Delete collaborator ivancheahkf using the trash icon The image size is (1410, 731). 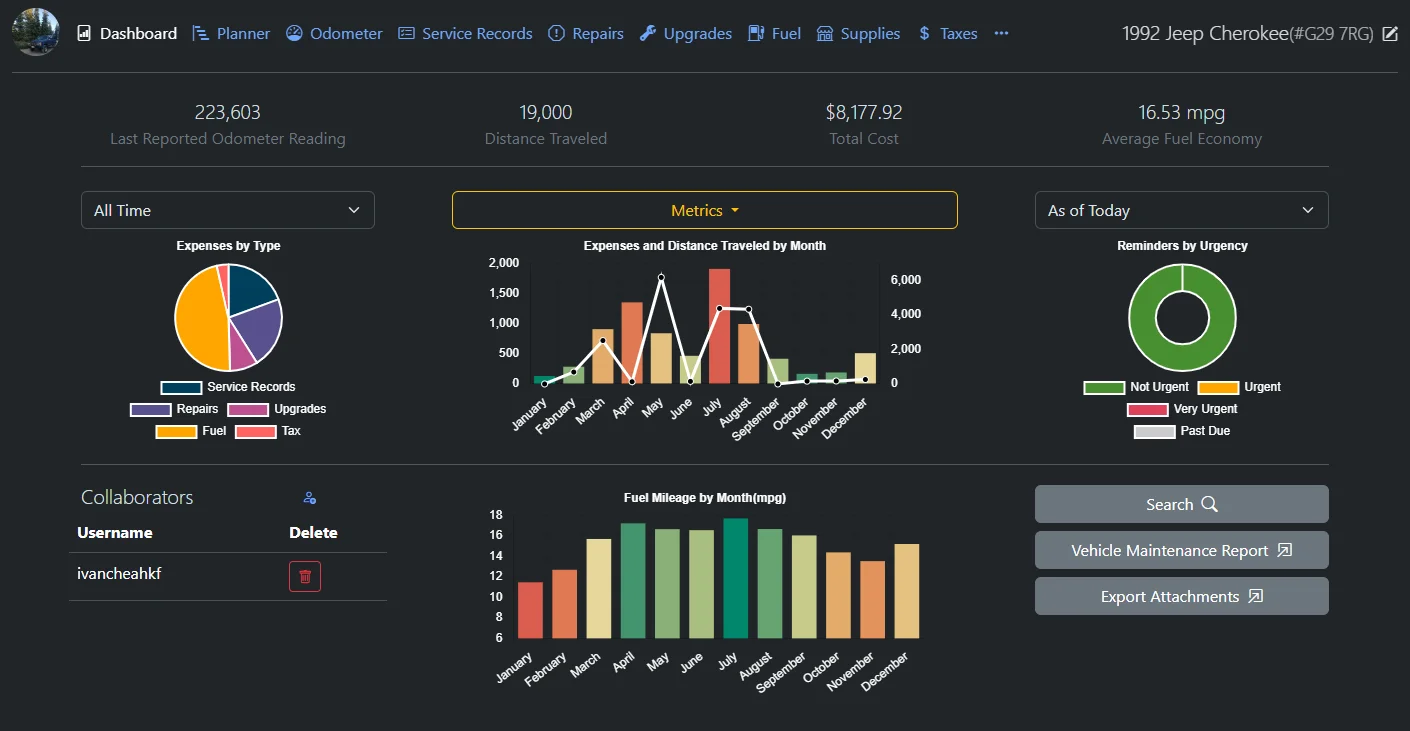305,576
